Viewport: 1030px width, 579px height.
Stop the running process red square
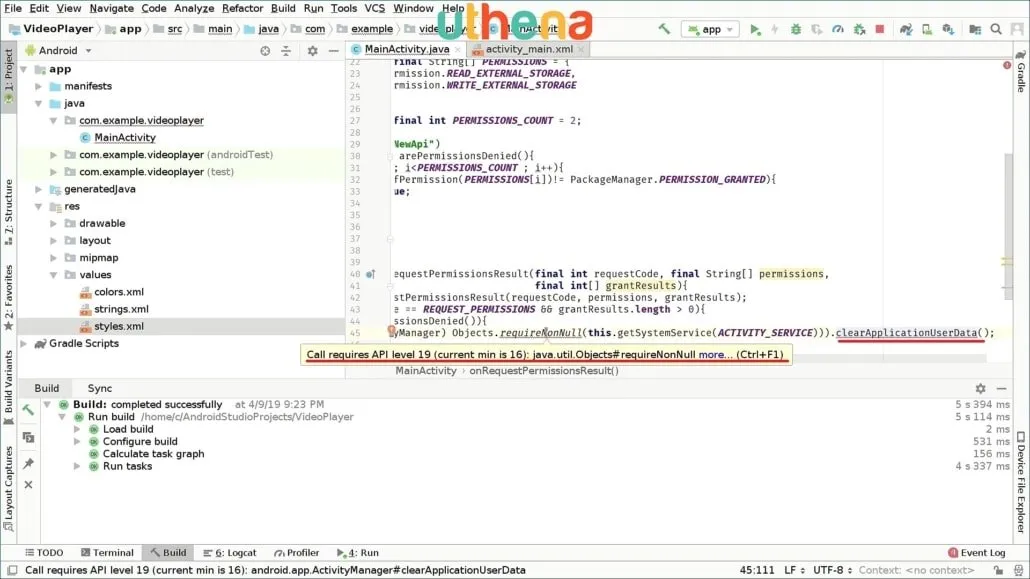pyautogui.click(x=880, y=29)
